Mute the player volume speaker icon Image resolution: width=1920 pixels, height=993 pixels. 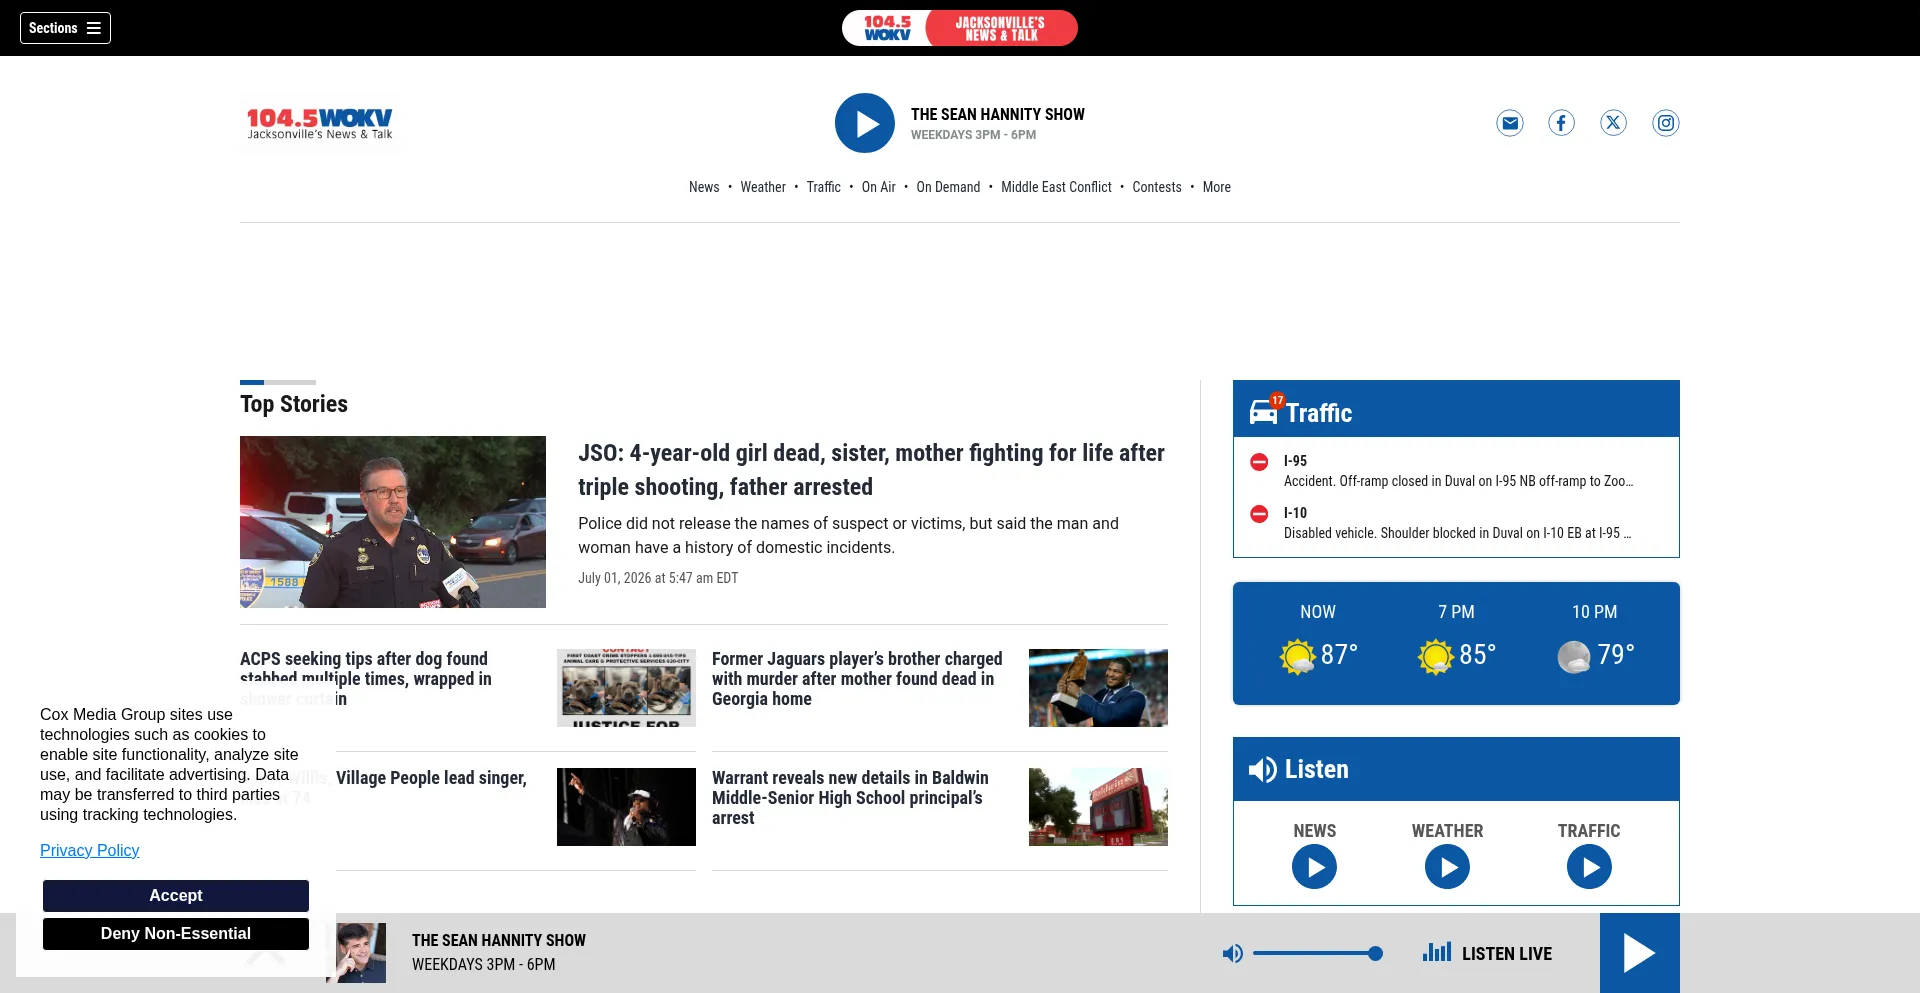[x=1233, y=954]
